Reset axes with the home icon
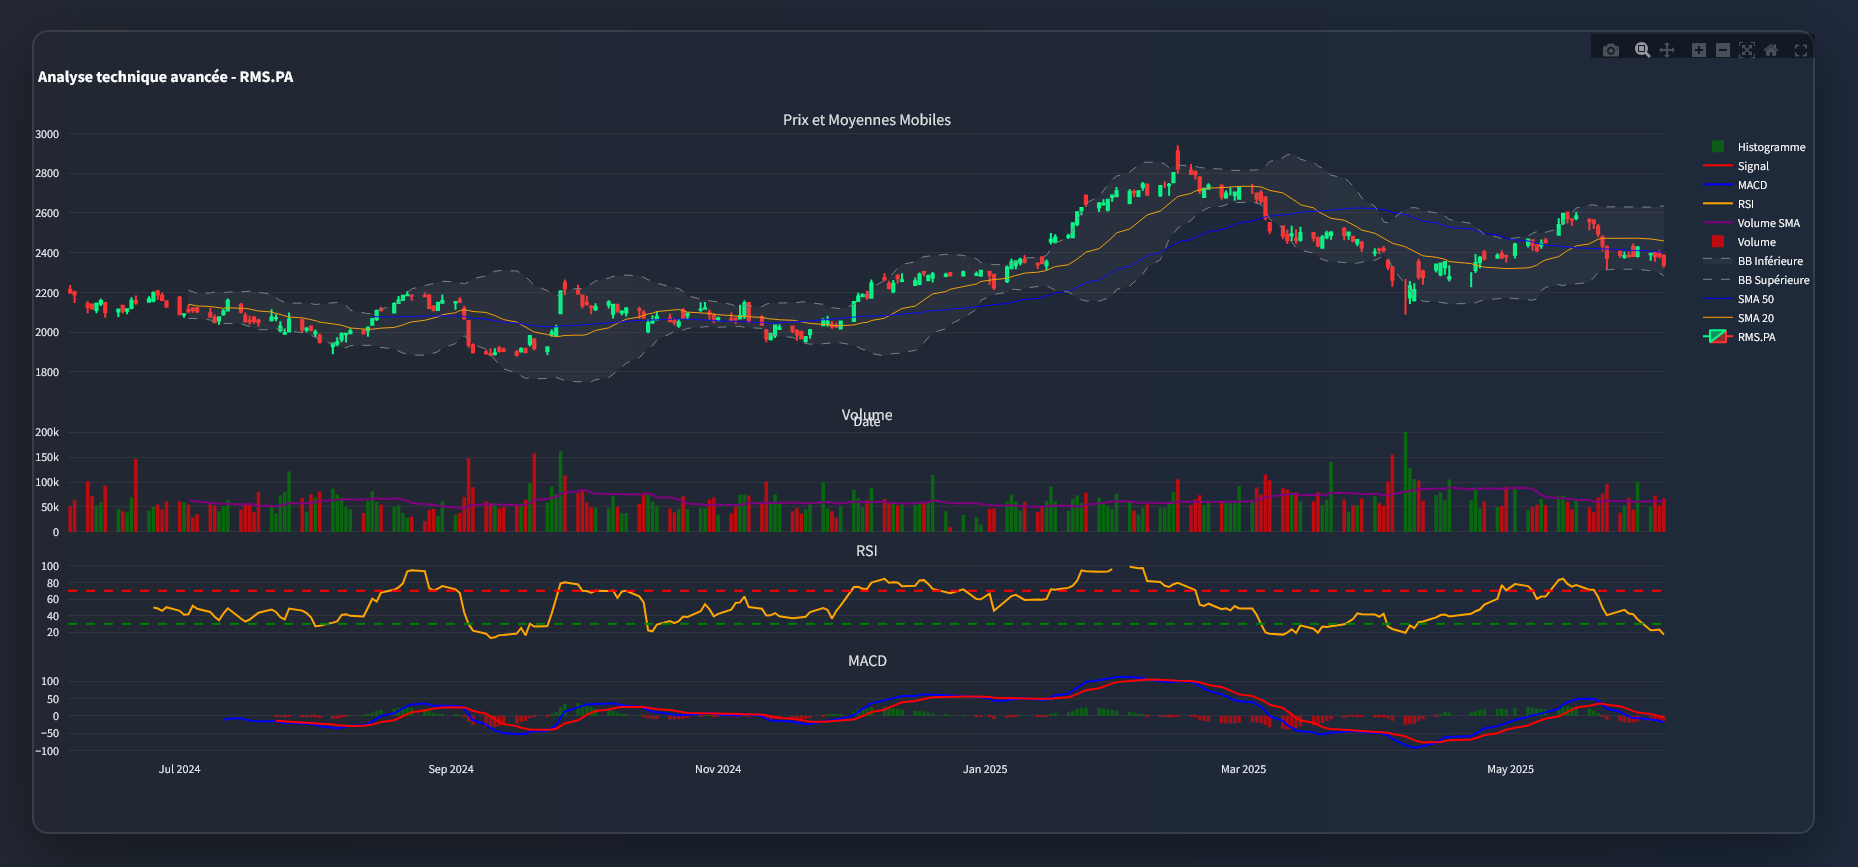This screenshot has width=1858, height=867. [x=1771, y=50]
